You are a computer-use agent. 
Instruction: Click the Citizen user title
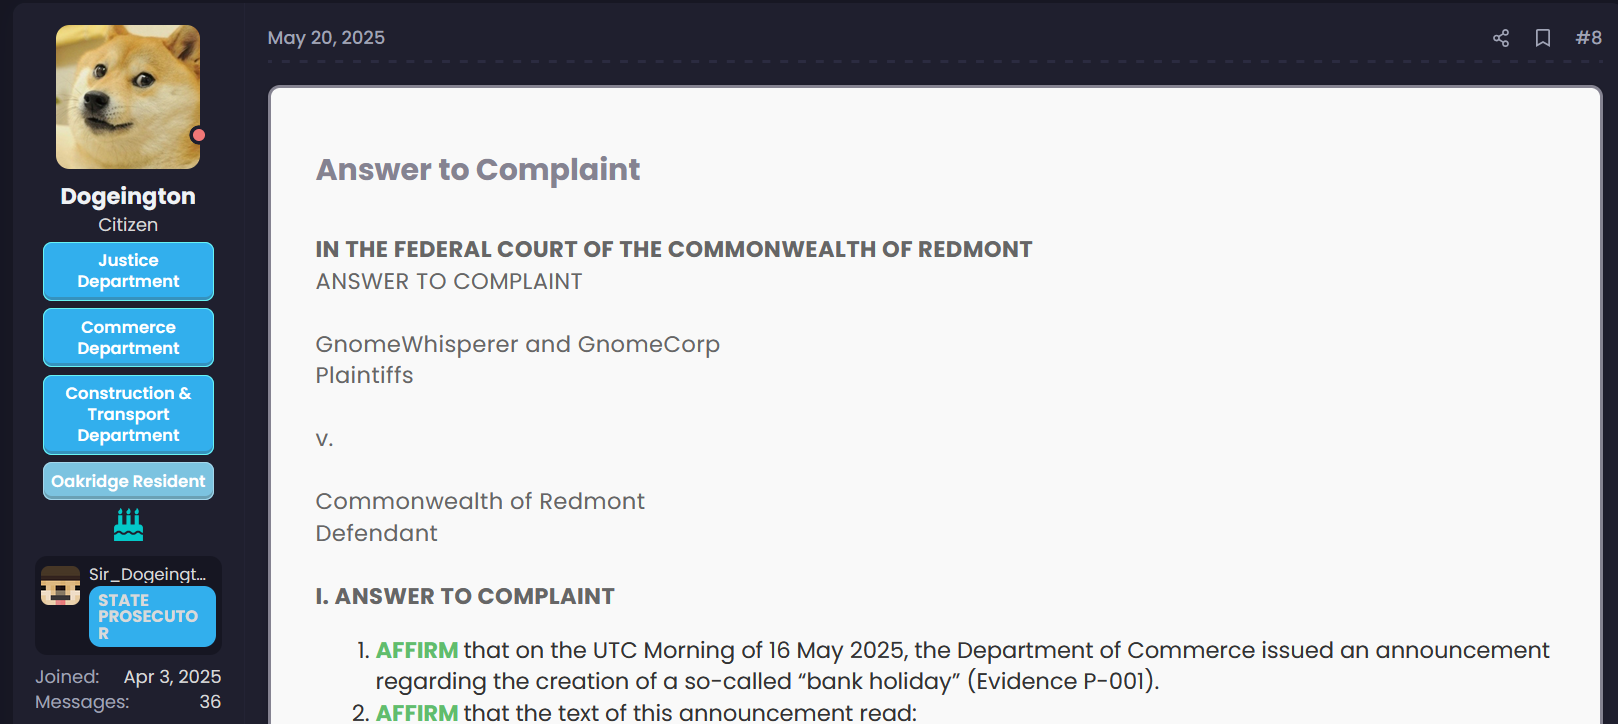coord(128,225)
